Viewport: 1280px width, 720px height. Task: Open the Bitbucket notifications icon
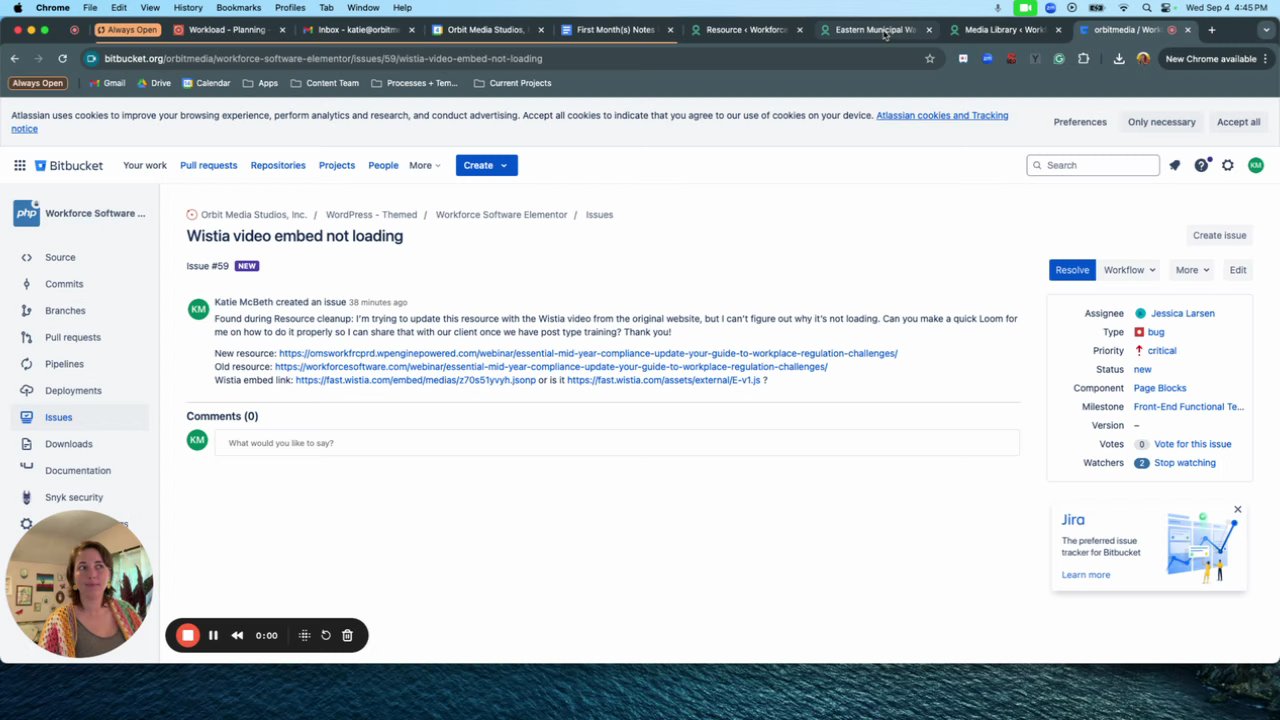pos(1175,165)
